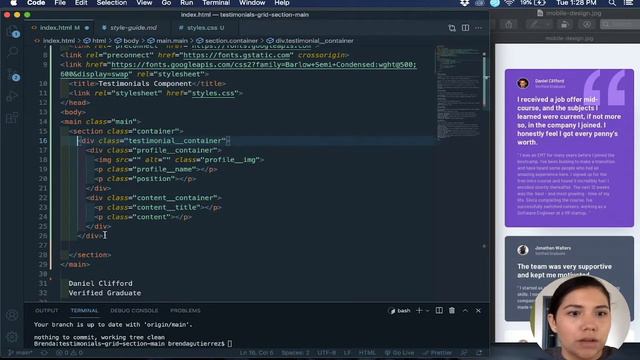Close the terminal panel
Viewport: 640px width, 360px height.
(x=478, y=311)
